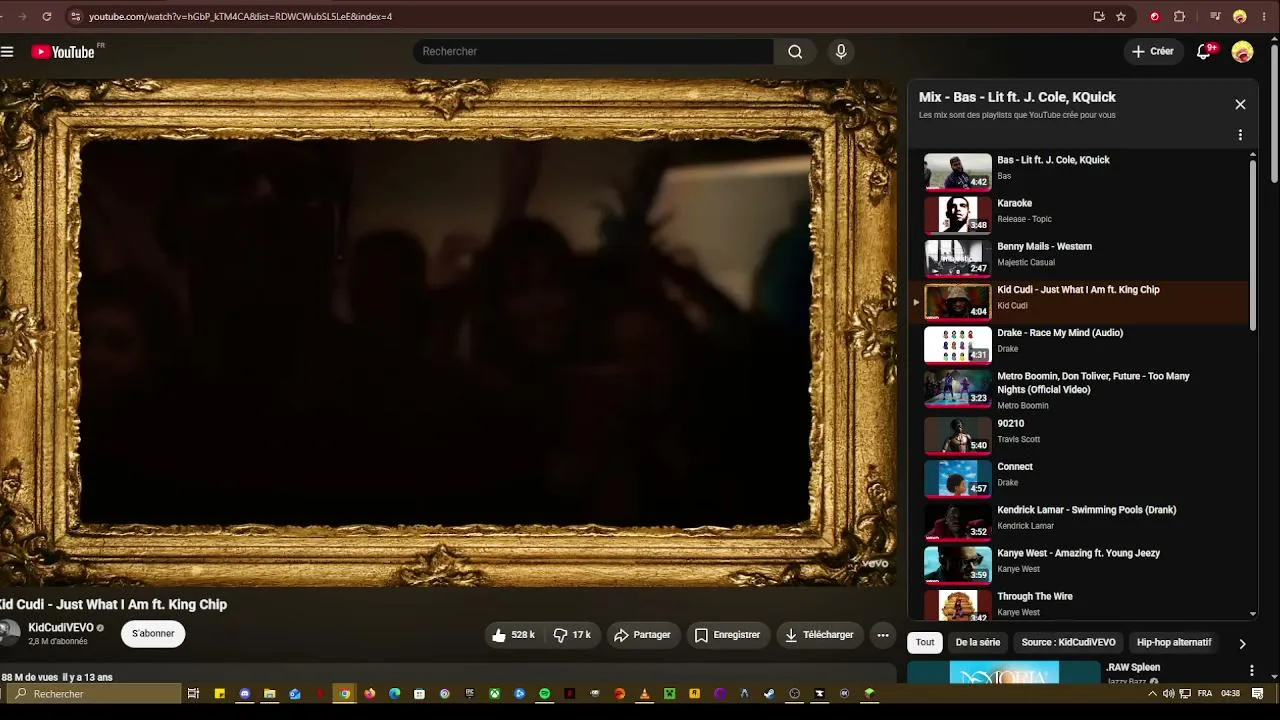1280x720 pixels.
Task: Close the mix playlist panel
Action: (x=1240, y=104)
